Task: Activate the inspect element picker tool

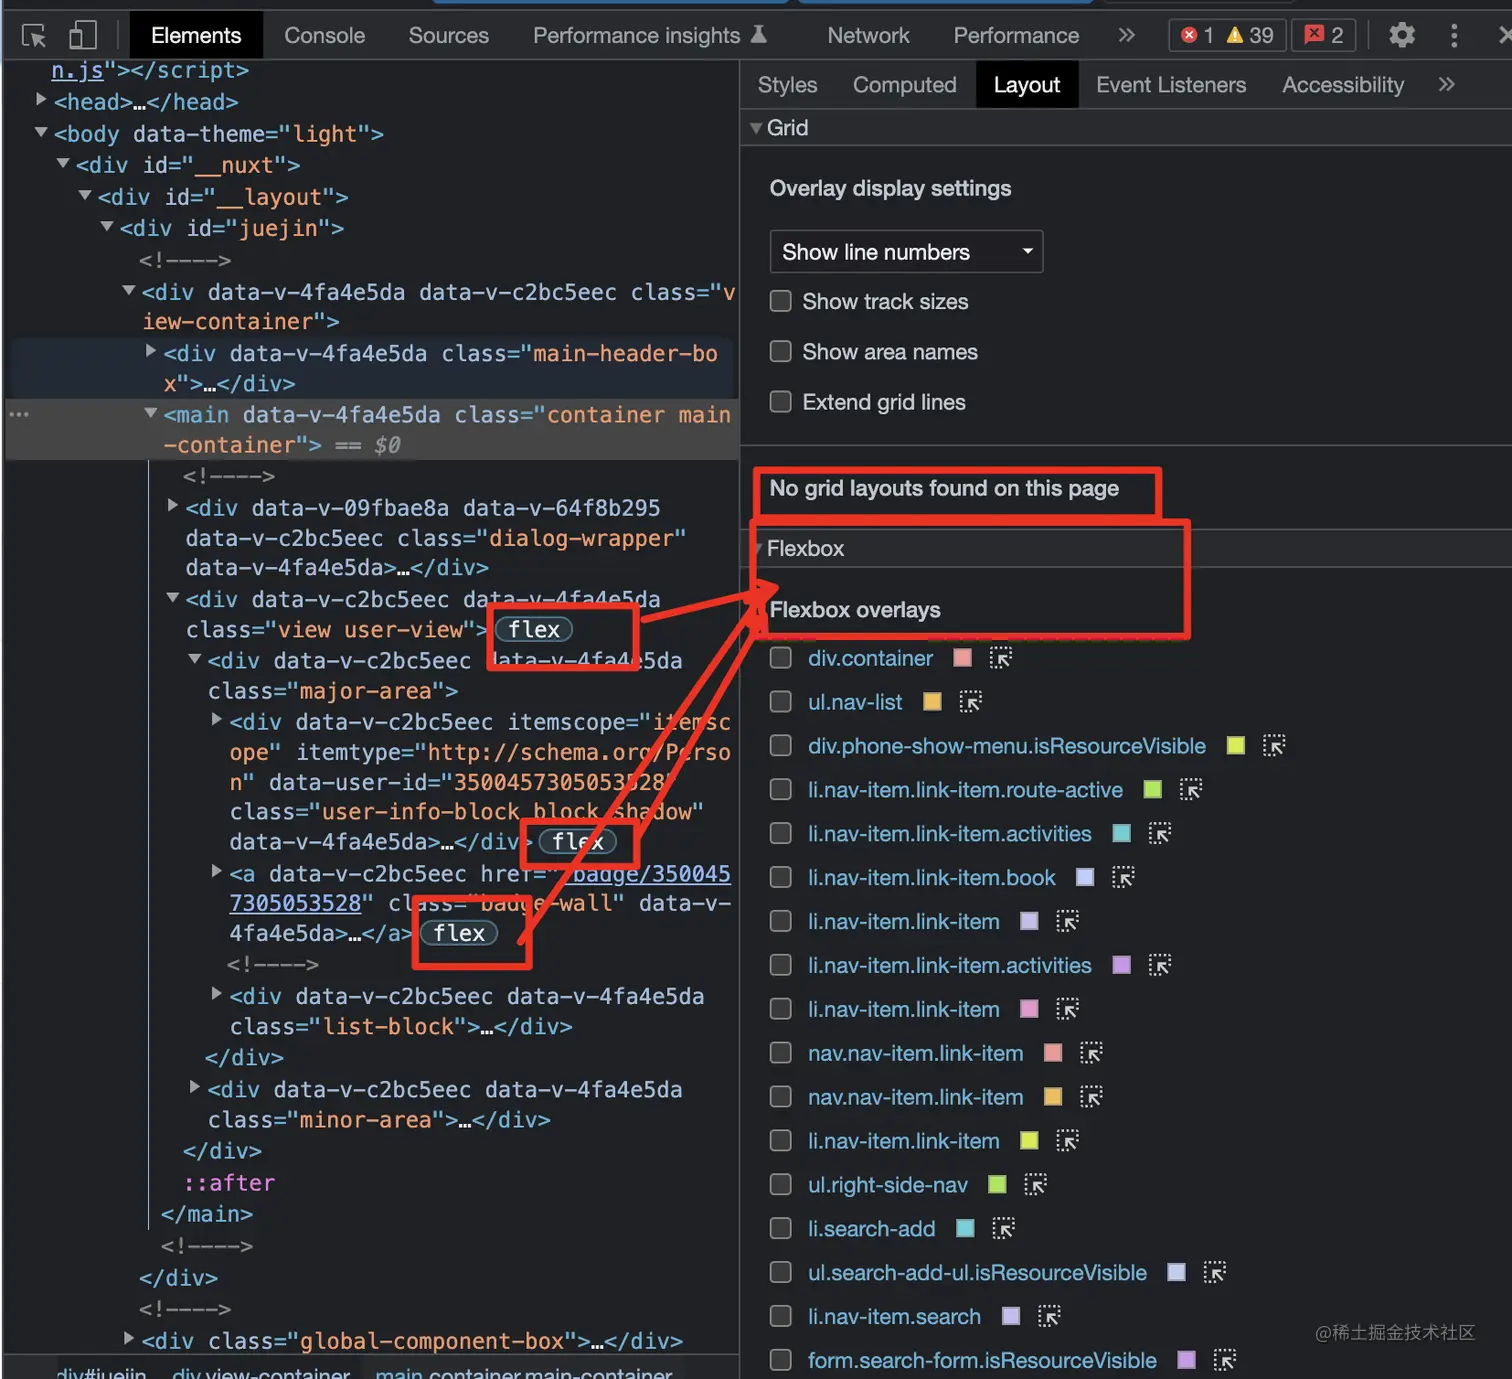Action: click(x=34, y=36)
